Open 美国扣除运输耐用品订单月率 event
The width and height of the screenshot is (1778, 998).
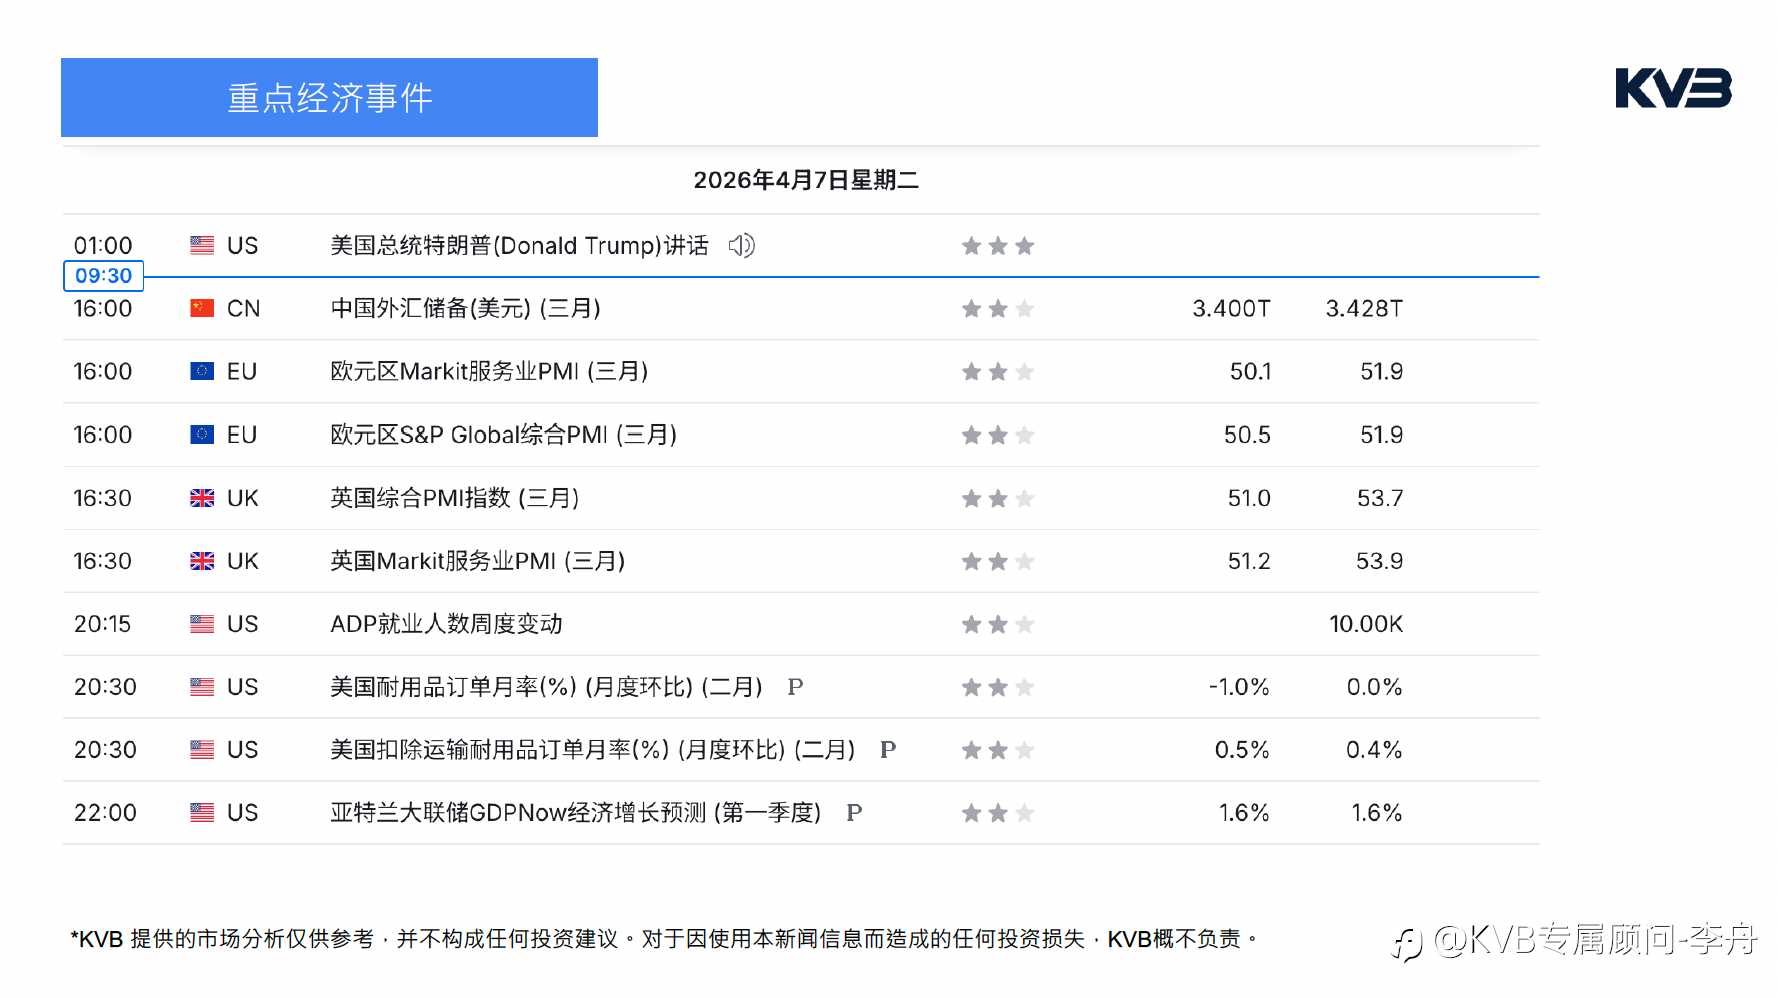pyautogui.click(x=593, y=750)
